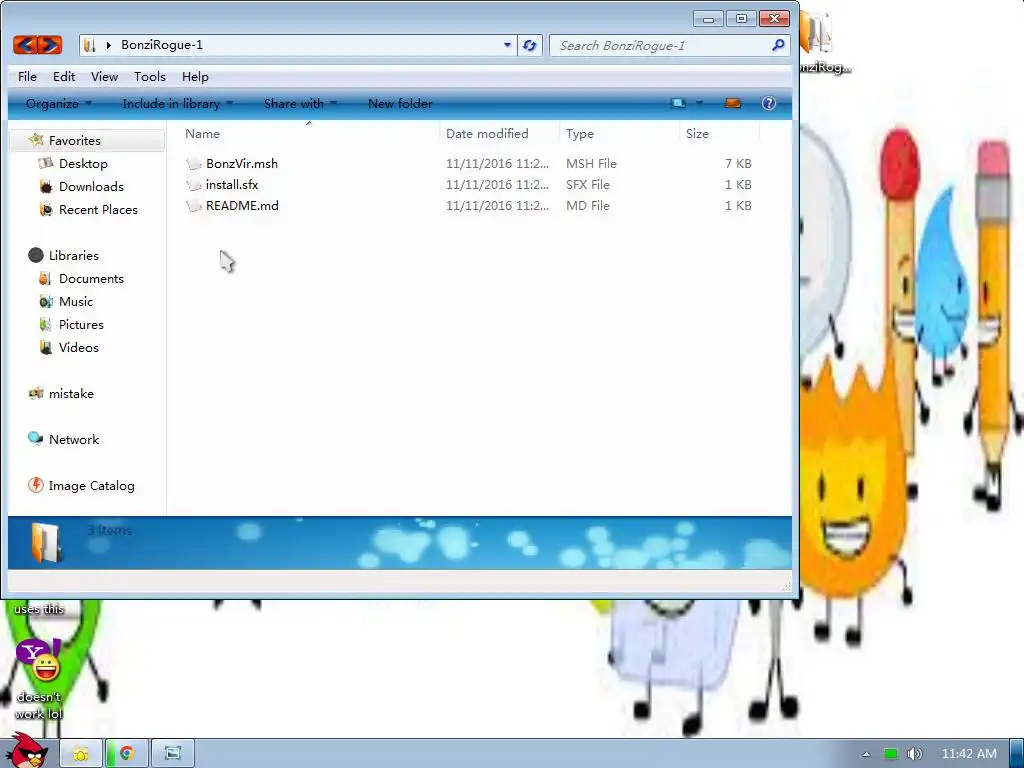This screenshot has height=768, width=1024.
Task: Click the Music library icon
Action: pos(46,302)
